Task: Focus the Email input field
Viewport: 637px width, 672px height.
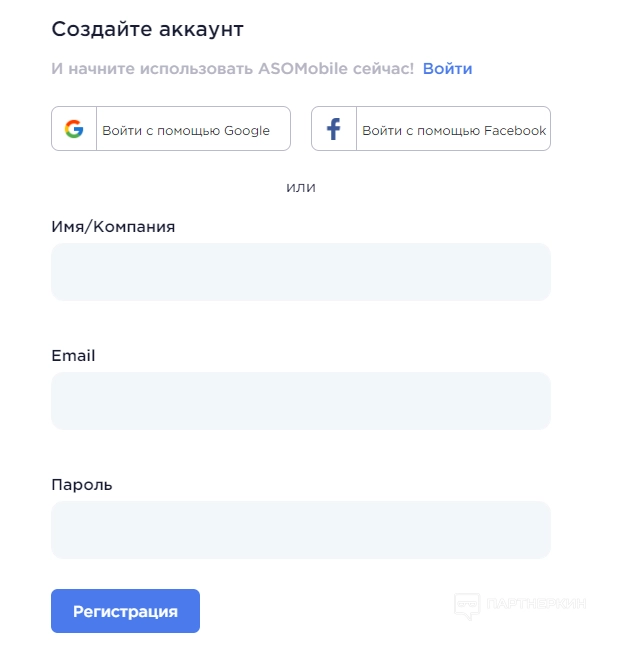Action: point(300,401)
